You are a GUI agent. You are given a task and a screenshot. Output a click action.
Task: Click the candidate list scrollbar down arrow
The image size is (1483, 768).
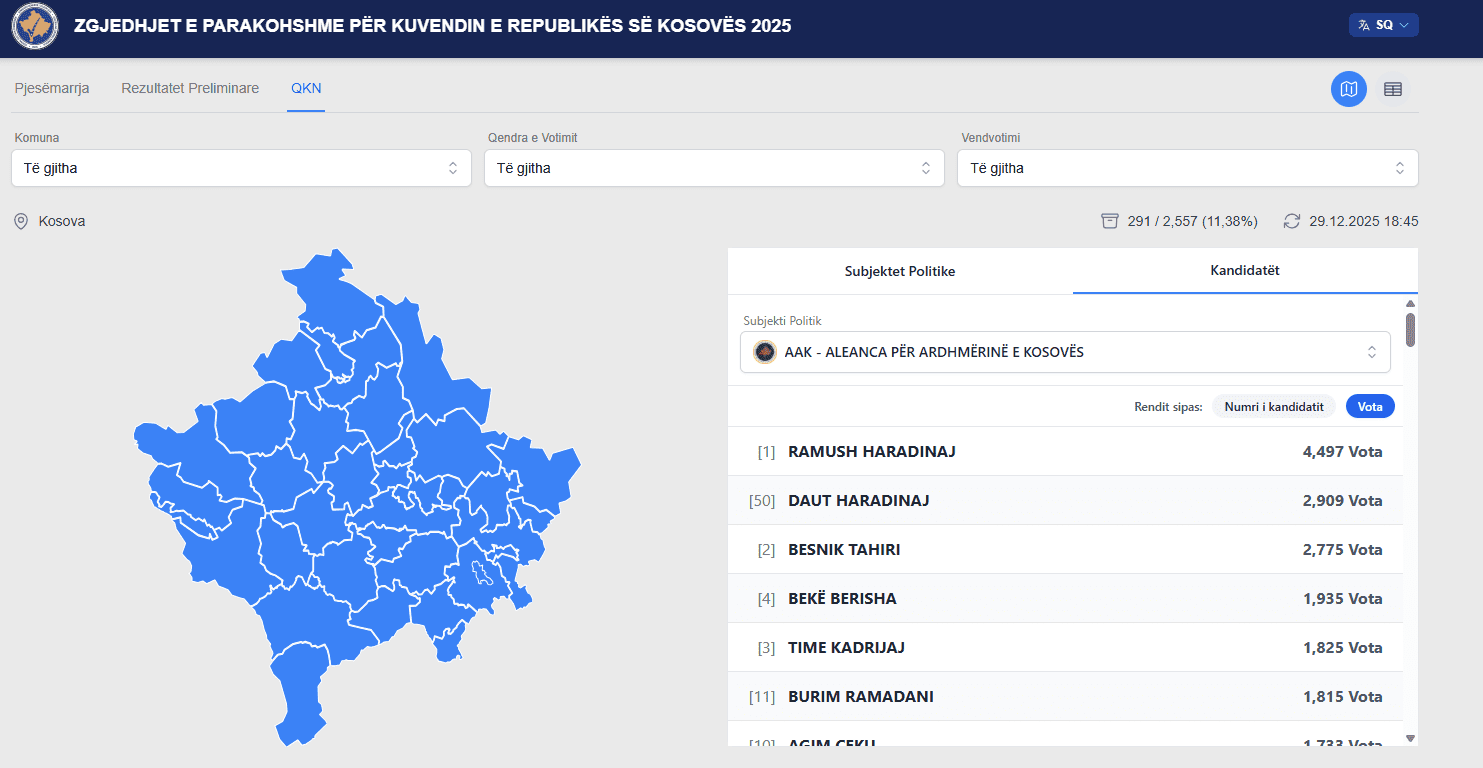pos(1410,738)
